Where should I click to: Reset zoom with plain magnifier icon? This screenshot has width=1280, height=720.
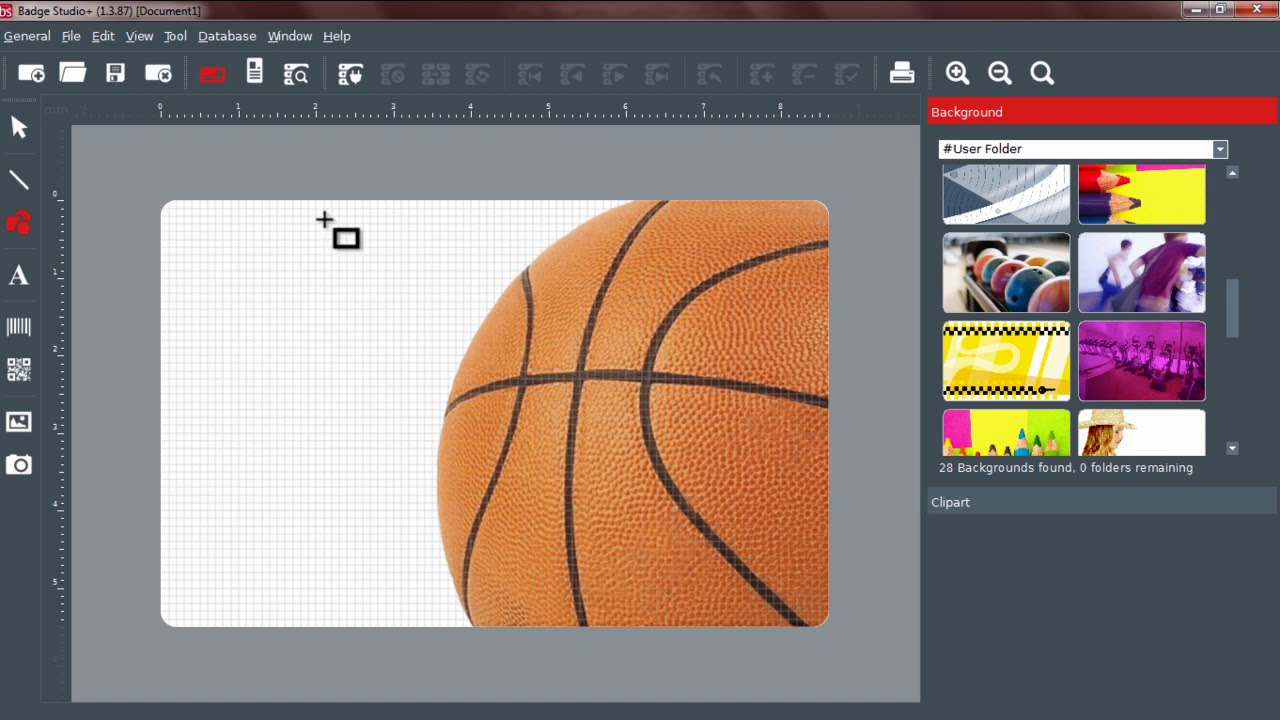tap(1042, 73)
